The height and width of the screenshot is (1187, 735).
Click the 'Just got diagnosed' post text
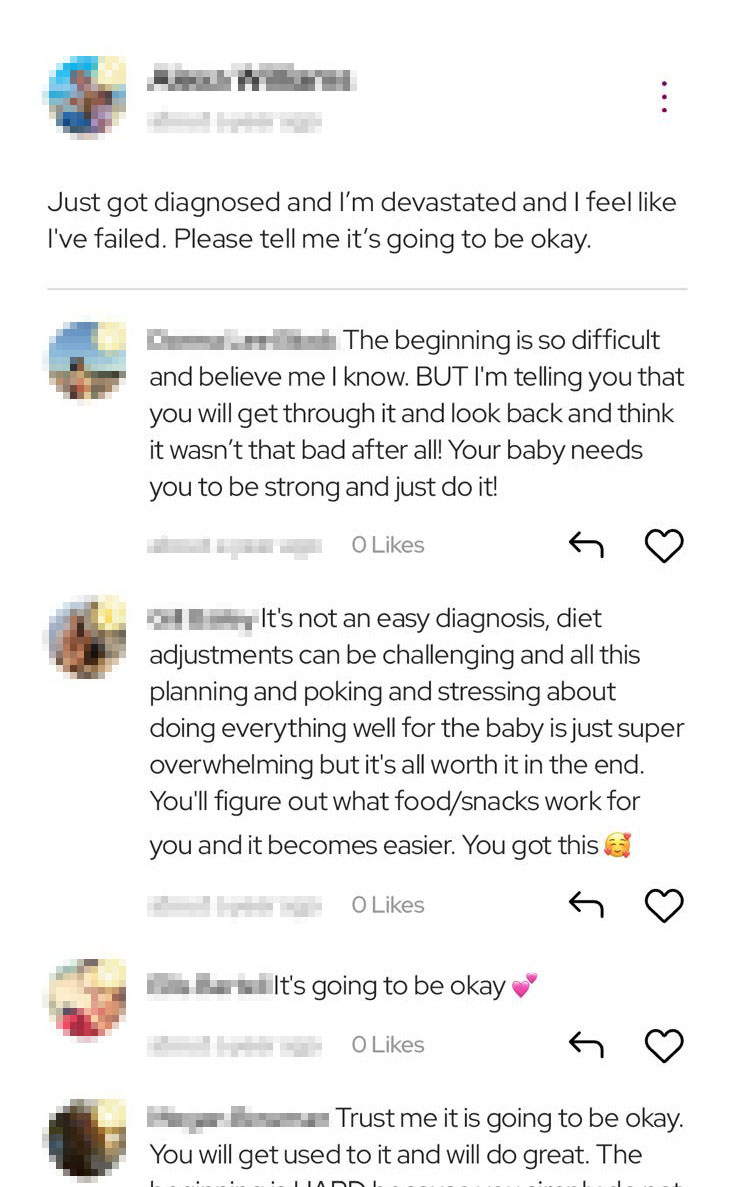(362, 221)
